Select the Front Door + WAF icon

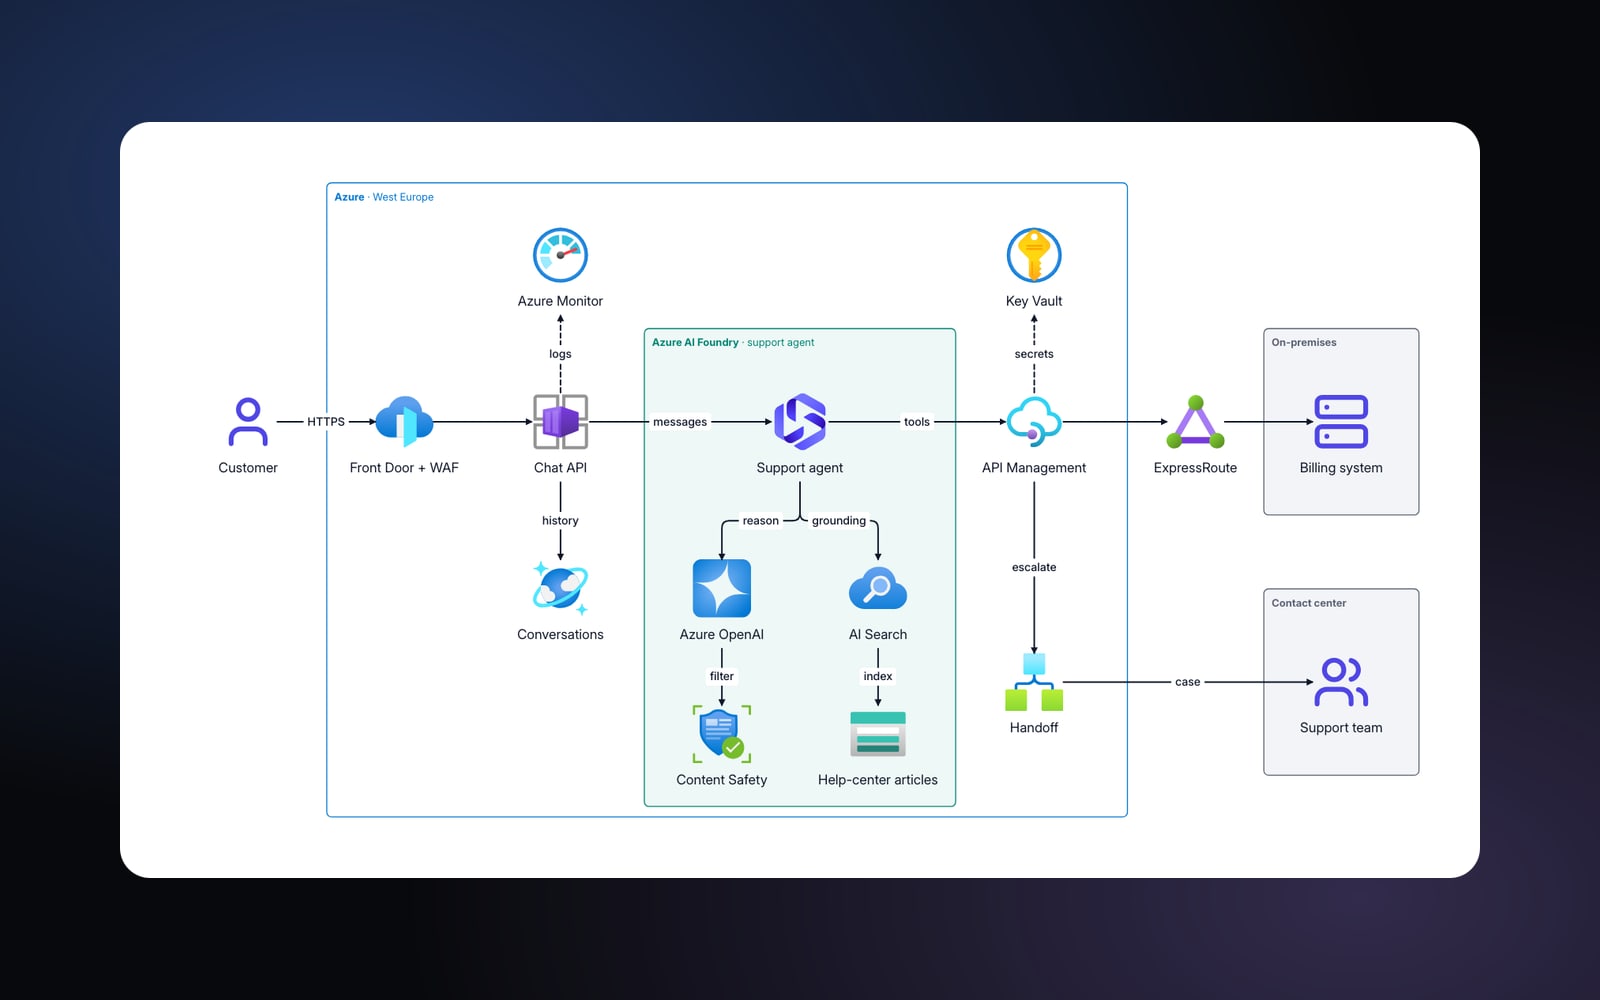[404, 422]
